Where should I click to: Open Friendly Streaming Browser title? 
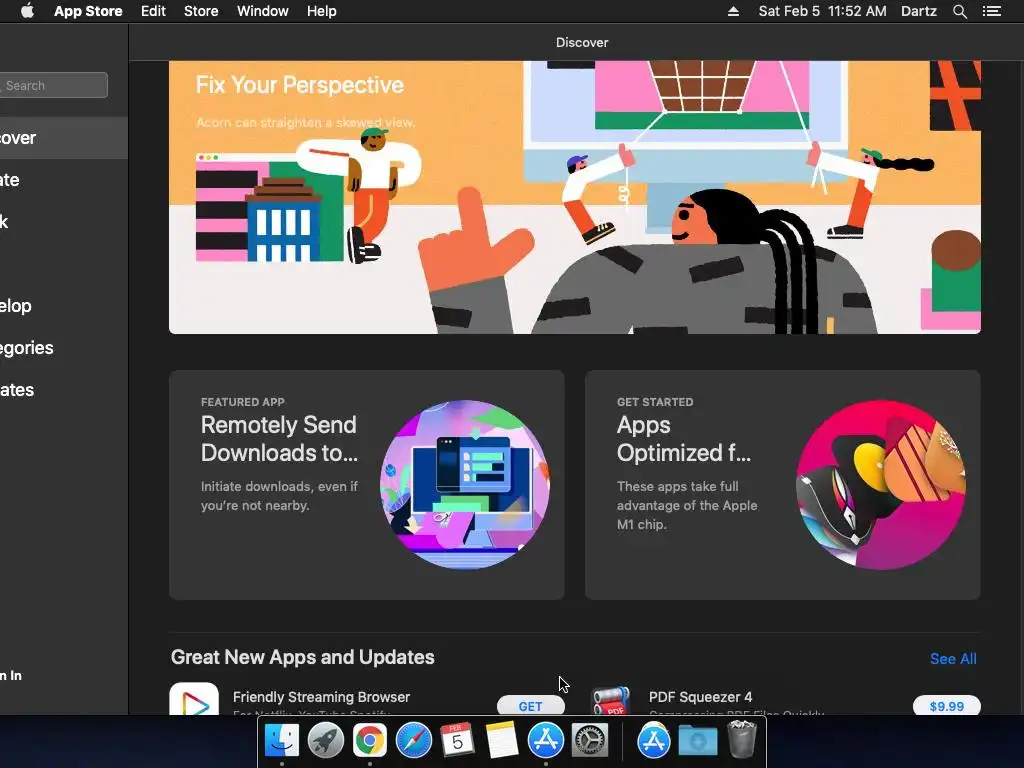[321, 697]
